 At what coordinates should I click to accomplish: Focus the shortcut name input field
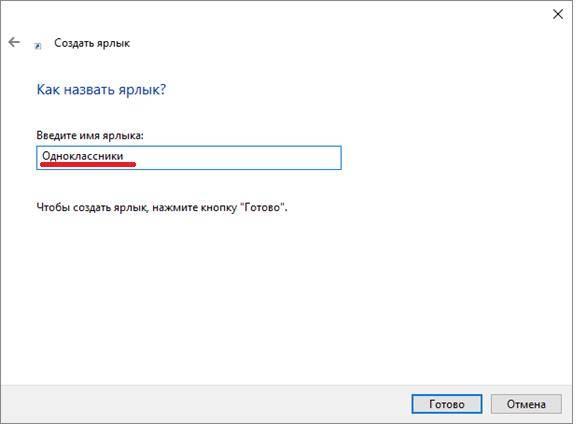[x=189, y=158]
